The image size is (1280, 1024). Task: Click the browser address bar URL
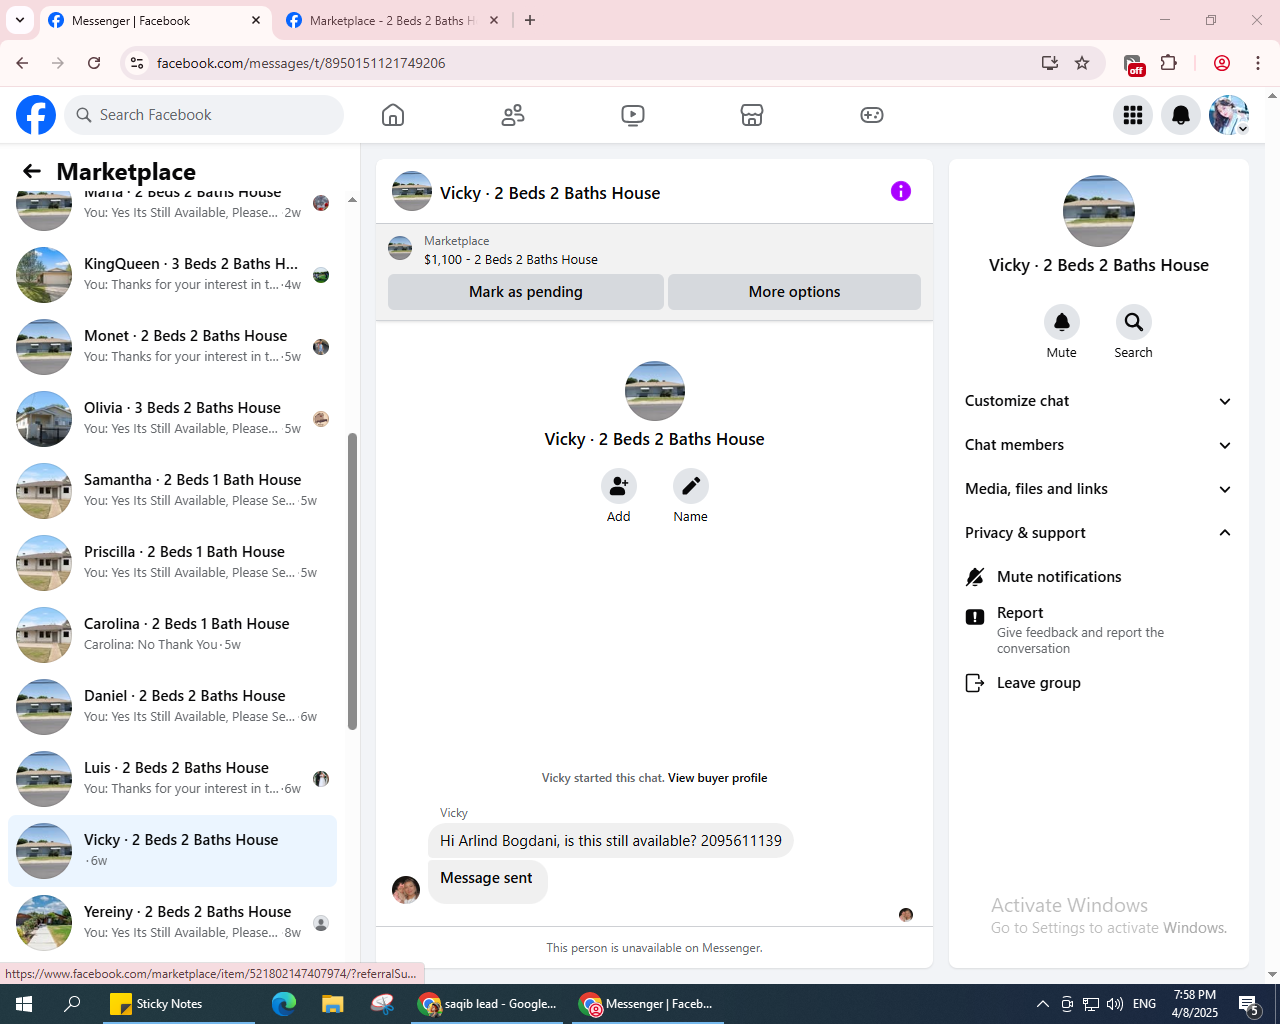point(301,63)
